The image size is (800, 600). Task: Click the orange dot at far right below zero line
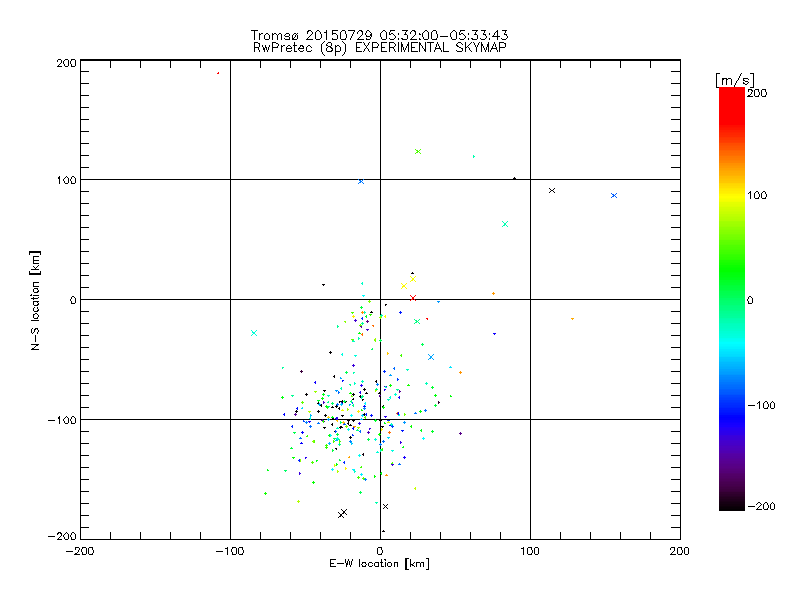(572, 319)
